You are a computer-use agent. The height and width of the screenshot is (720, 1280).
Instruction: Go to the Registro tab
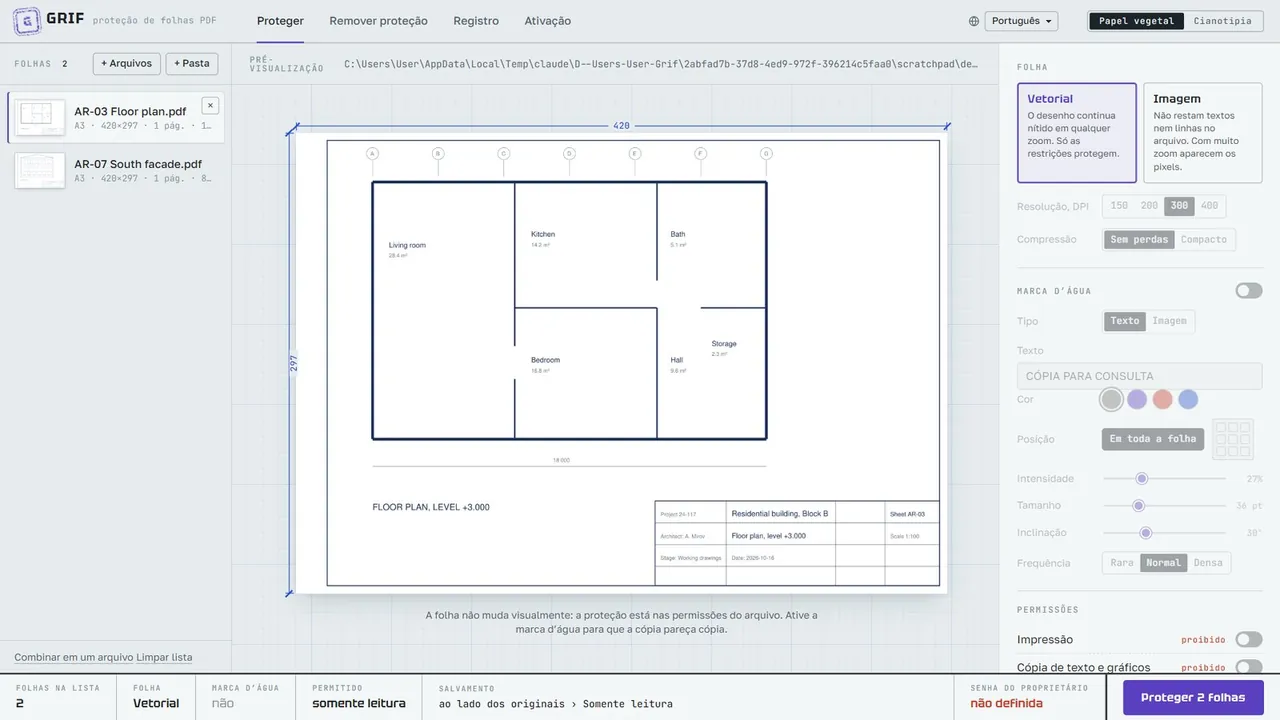476,21
